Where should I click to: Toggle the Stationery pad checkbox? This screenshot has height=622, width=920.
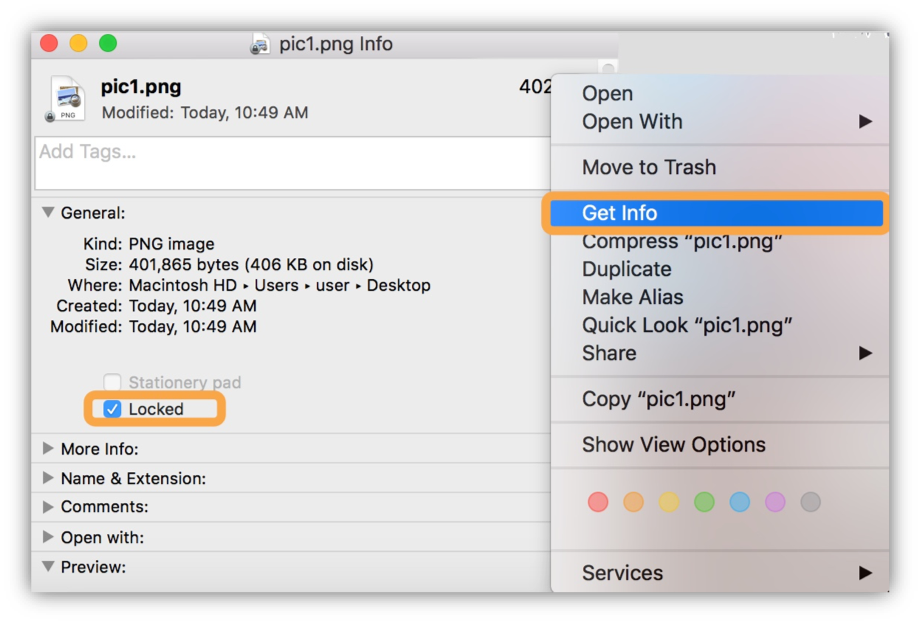[113, 382]
